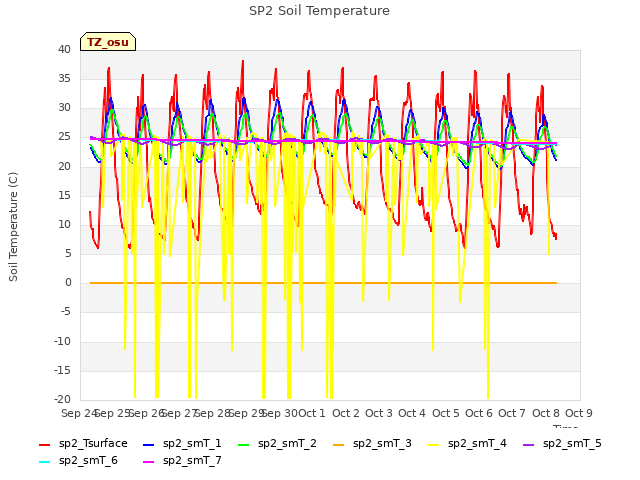
Task: Click the -5 y-axis tick label
Action: (66, 312)
